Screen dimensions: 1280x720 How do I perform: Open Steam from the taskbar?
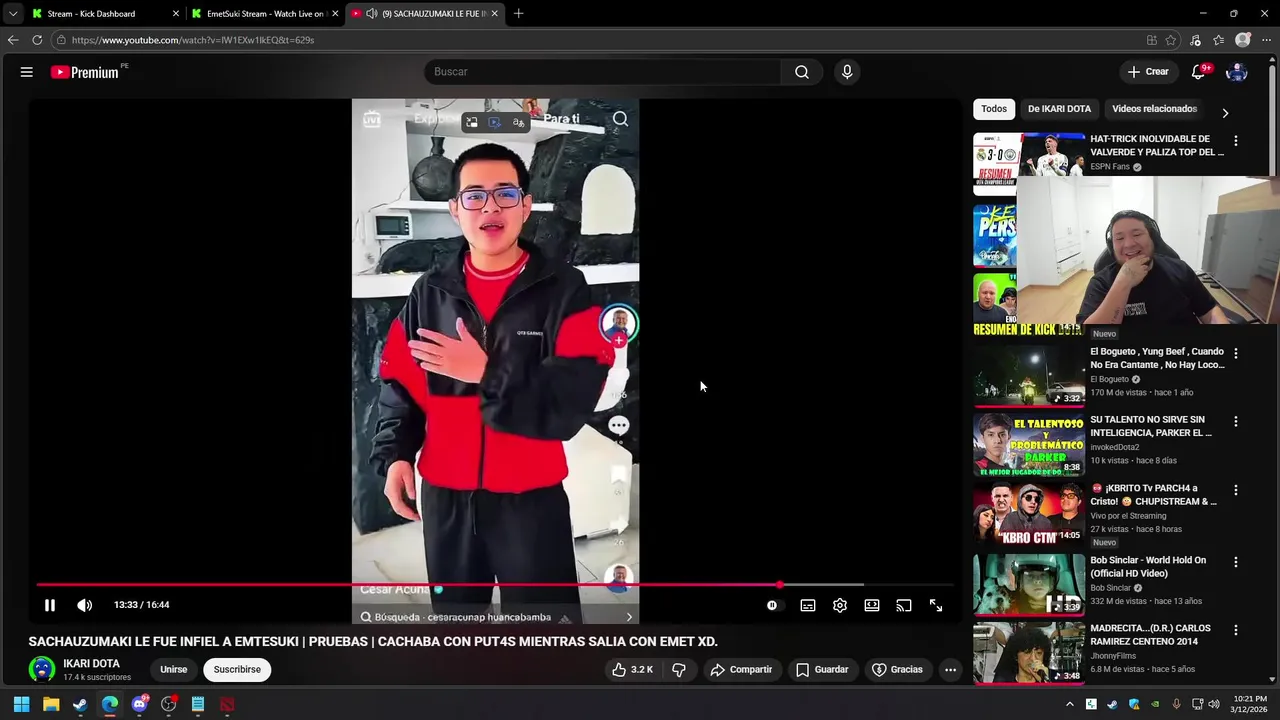coord(80,705)
